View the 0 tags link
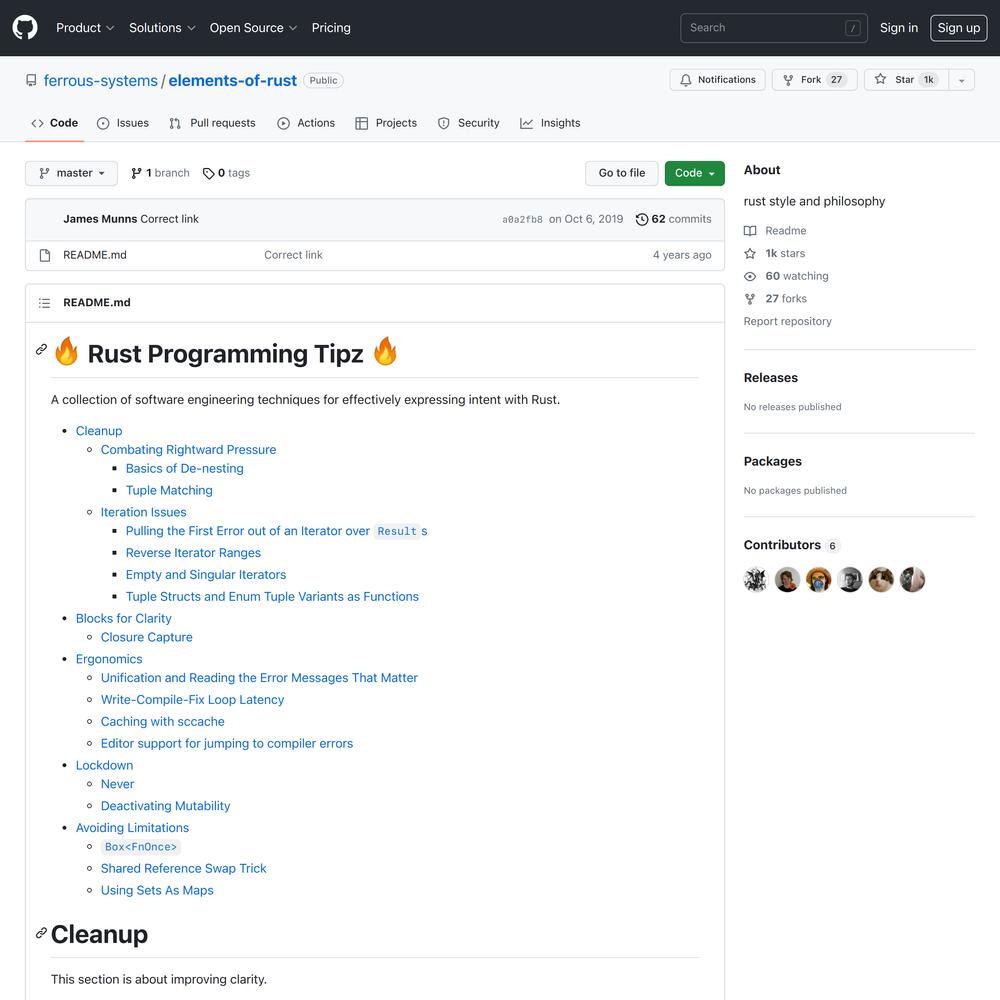1000x1000 pixels. [x=226, y=173]
